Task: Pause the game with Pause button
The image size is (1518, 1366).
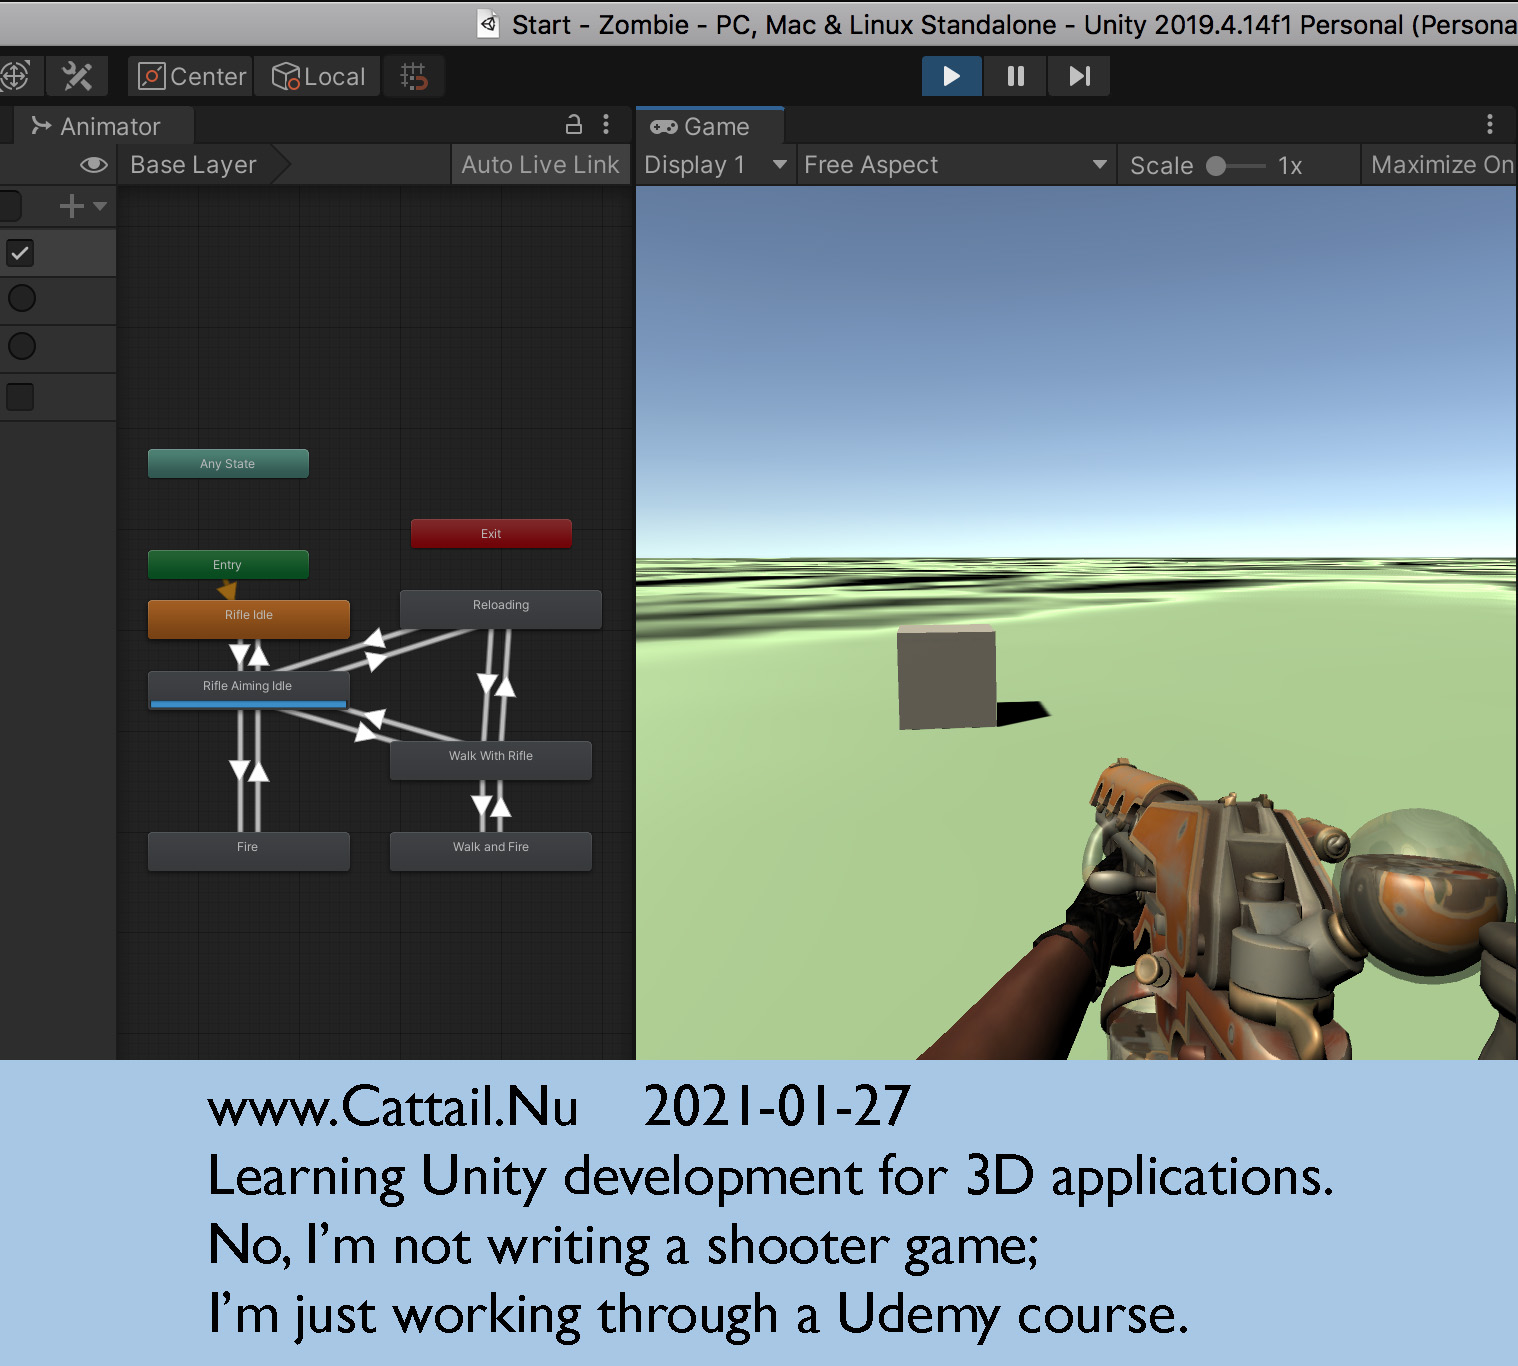Action: click(1015, 76)
